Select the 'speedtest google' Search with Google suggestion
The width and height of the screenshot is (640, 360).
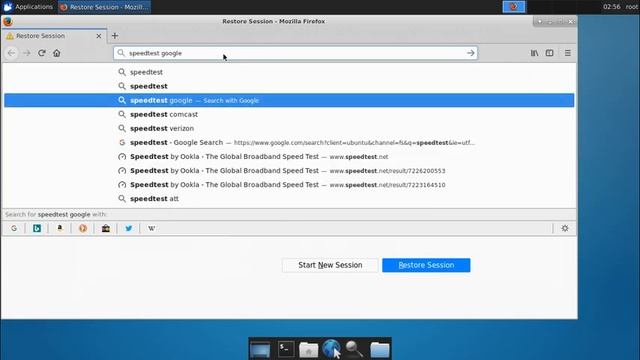click(289, 100)
